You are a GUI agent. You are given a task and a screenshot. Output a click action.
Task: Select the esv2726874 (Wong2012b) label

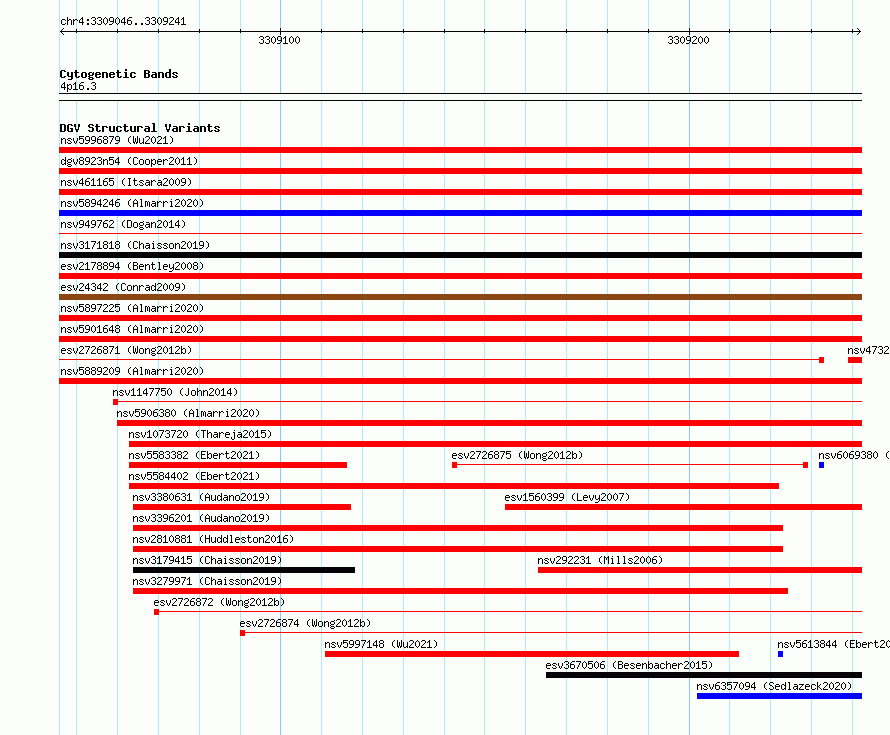point(305,623)
